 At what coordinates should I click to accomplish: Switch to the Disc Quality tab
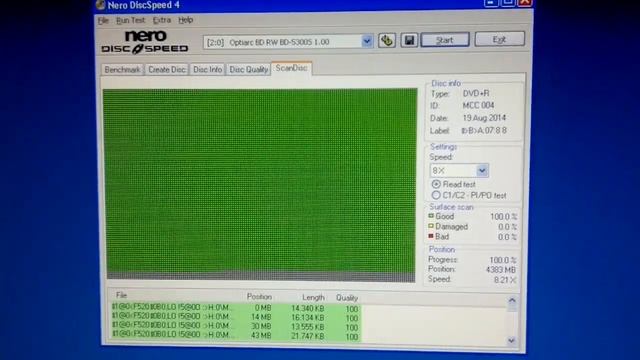(x=248, y=69)
